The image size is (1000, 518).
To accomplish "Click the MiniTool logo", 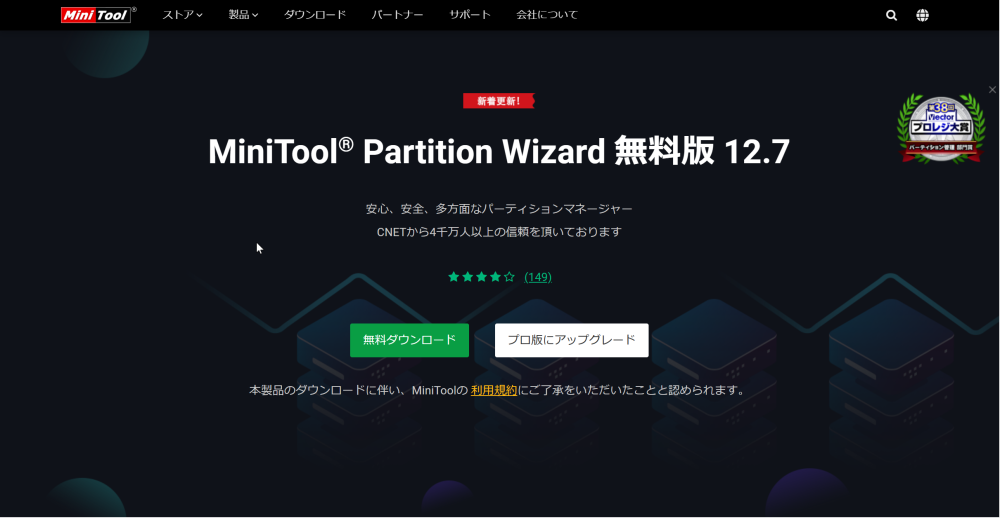I will [99, 15].
